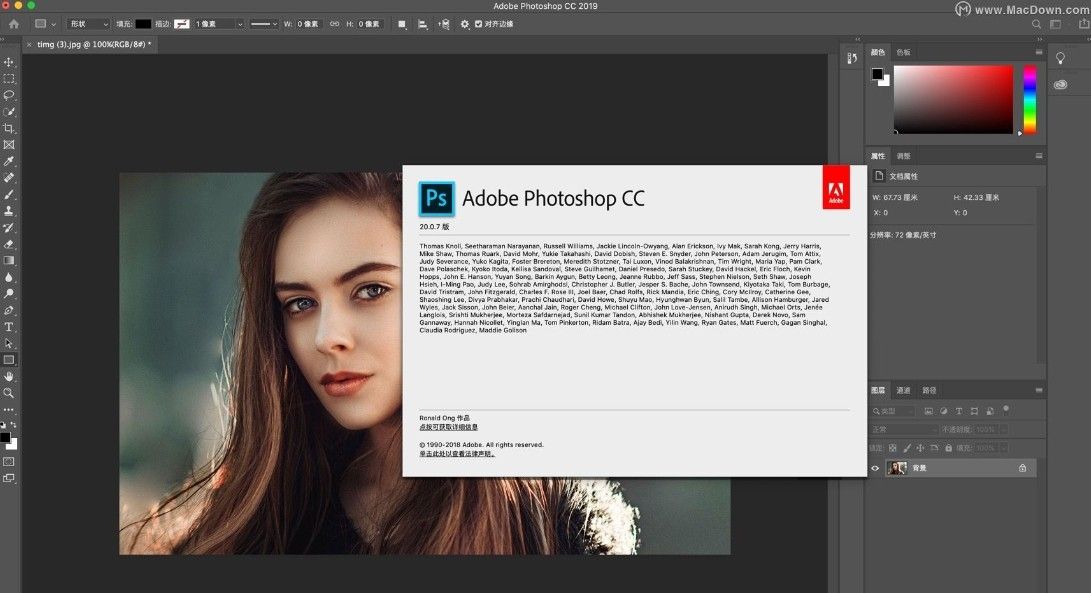Open the blend mode dropdown 正常
This screenshot has height=593, width=1091.
click(x=903, y=429)
